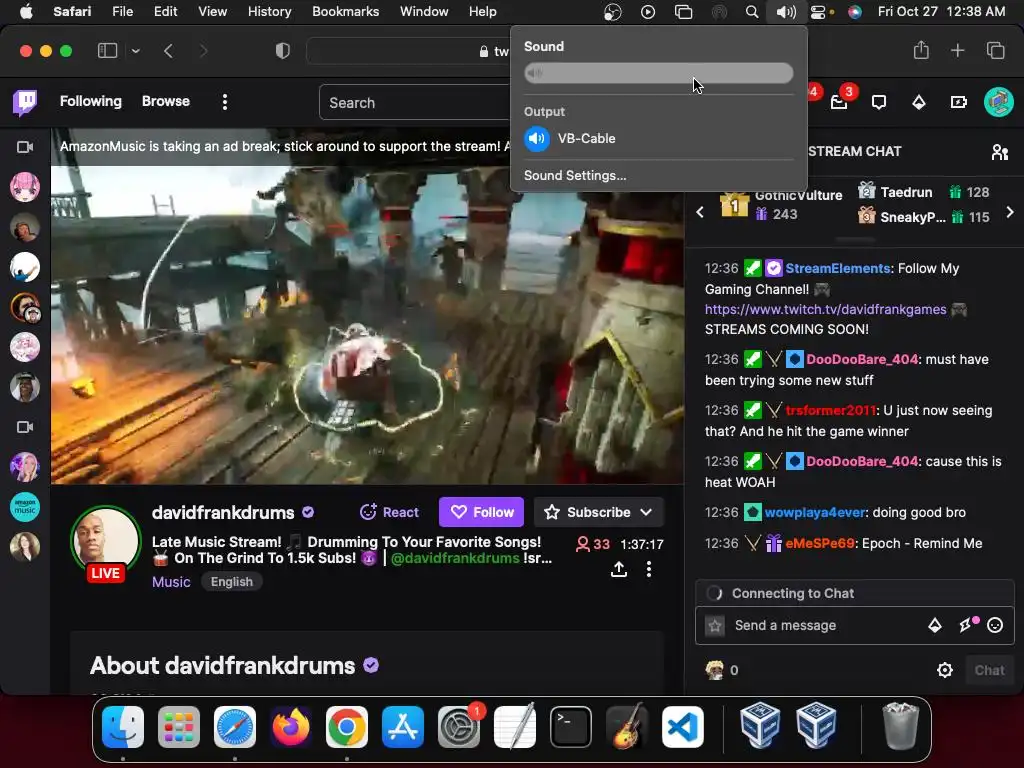This screenshot has height=768, width=1024.
Task: Click StreamElements username in chat
Action: [837, 268]
